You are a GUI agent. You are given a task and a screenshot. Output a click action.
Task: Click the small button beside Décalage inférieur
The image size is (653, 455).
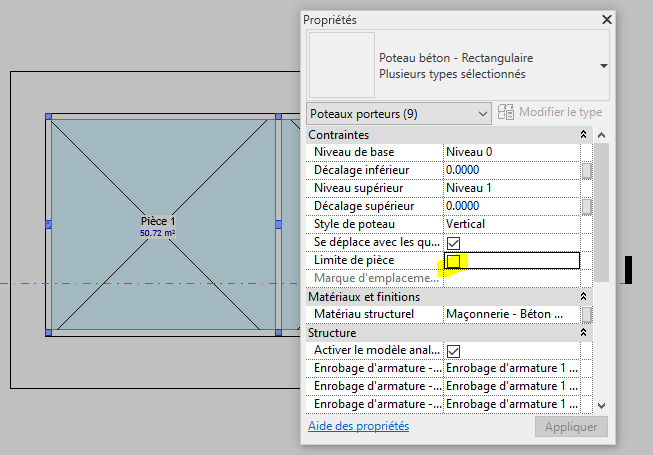(587, 170)
